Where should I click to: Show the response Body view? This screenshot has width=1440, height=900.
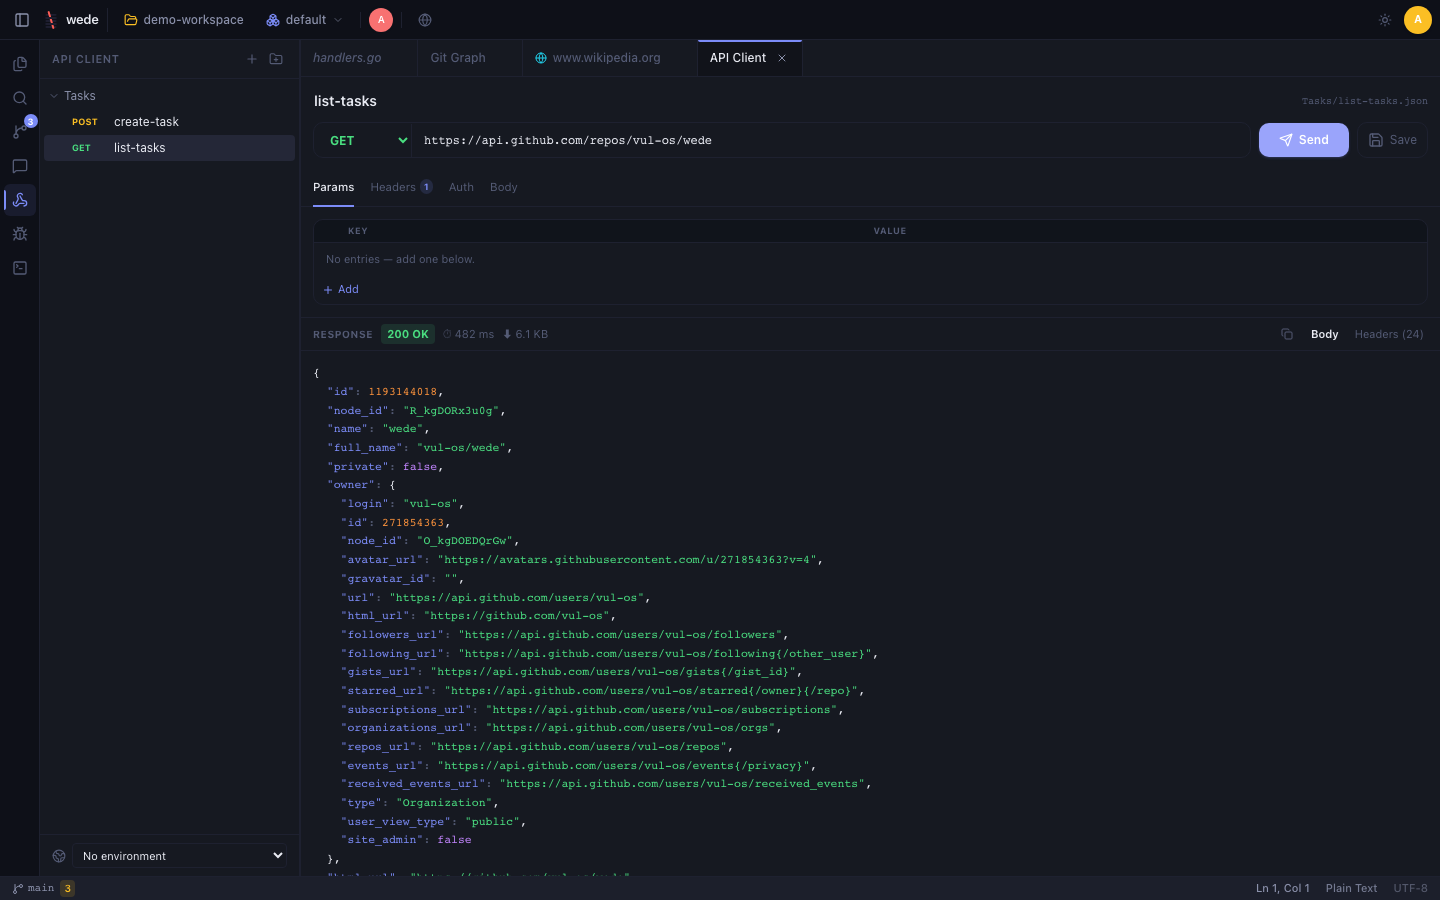point(1324,334)
